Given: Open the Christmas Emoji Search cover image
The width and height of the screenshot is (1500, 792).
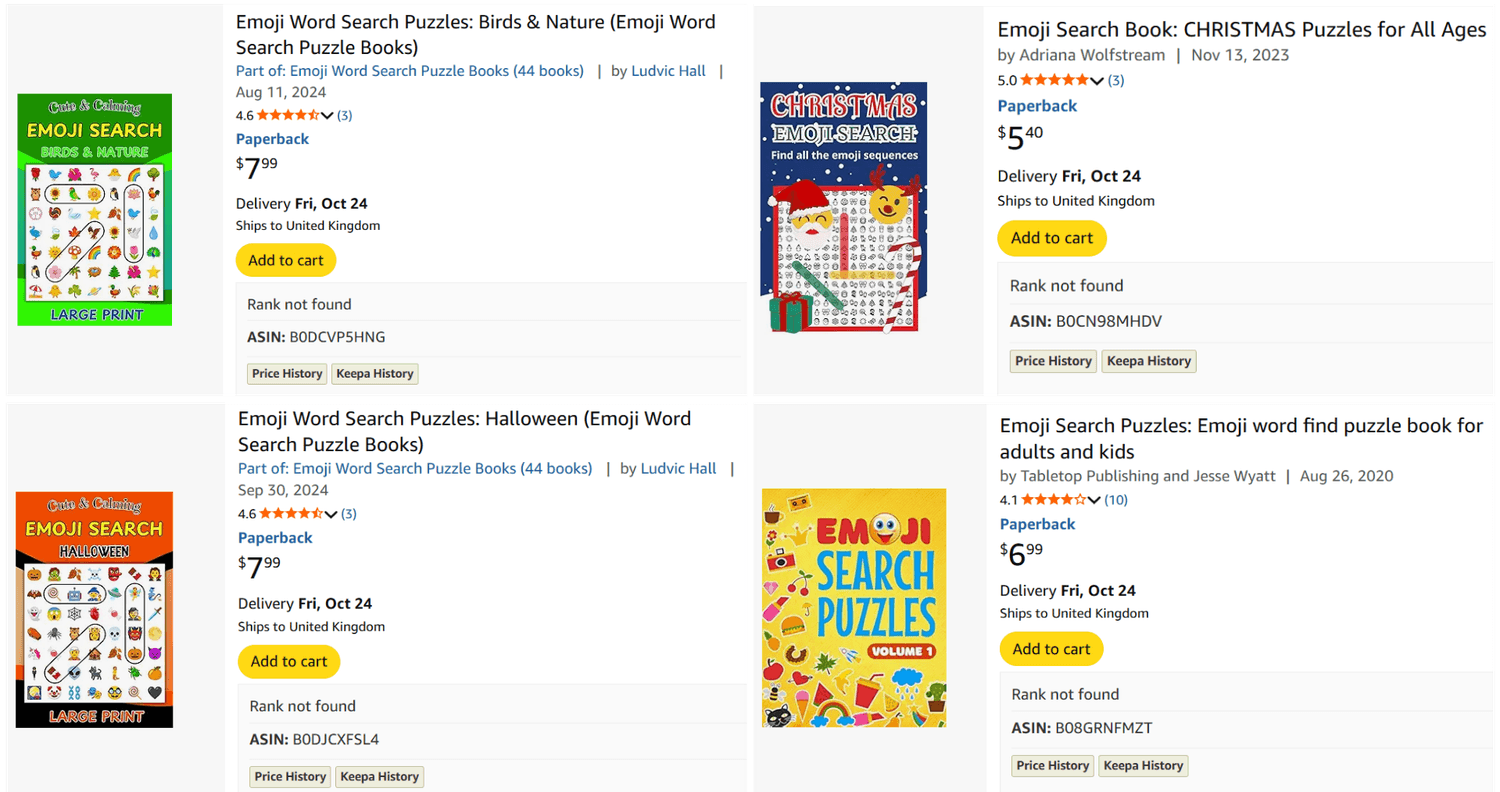Looking at the screenshot, I should tap(844, 207).
